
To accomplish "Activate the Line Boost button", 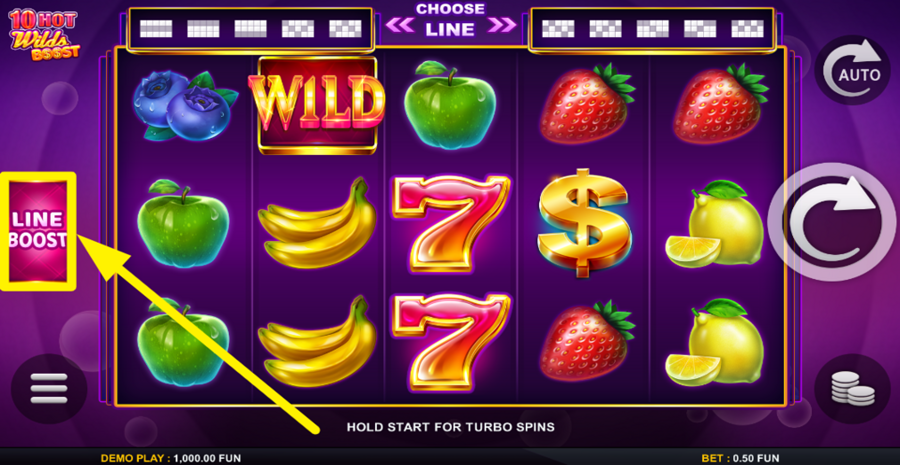I will click(38, 231).
